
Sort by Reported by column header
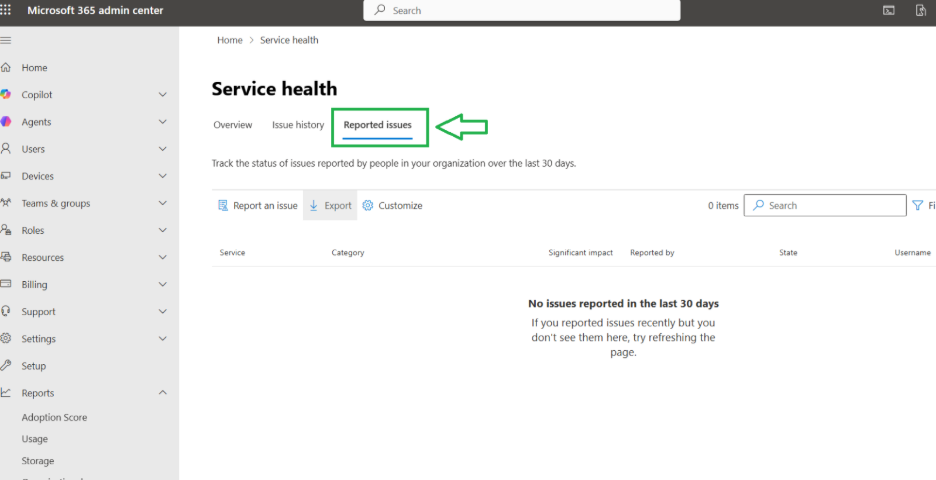pyautogui.click(x=652, y=253)
